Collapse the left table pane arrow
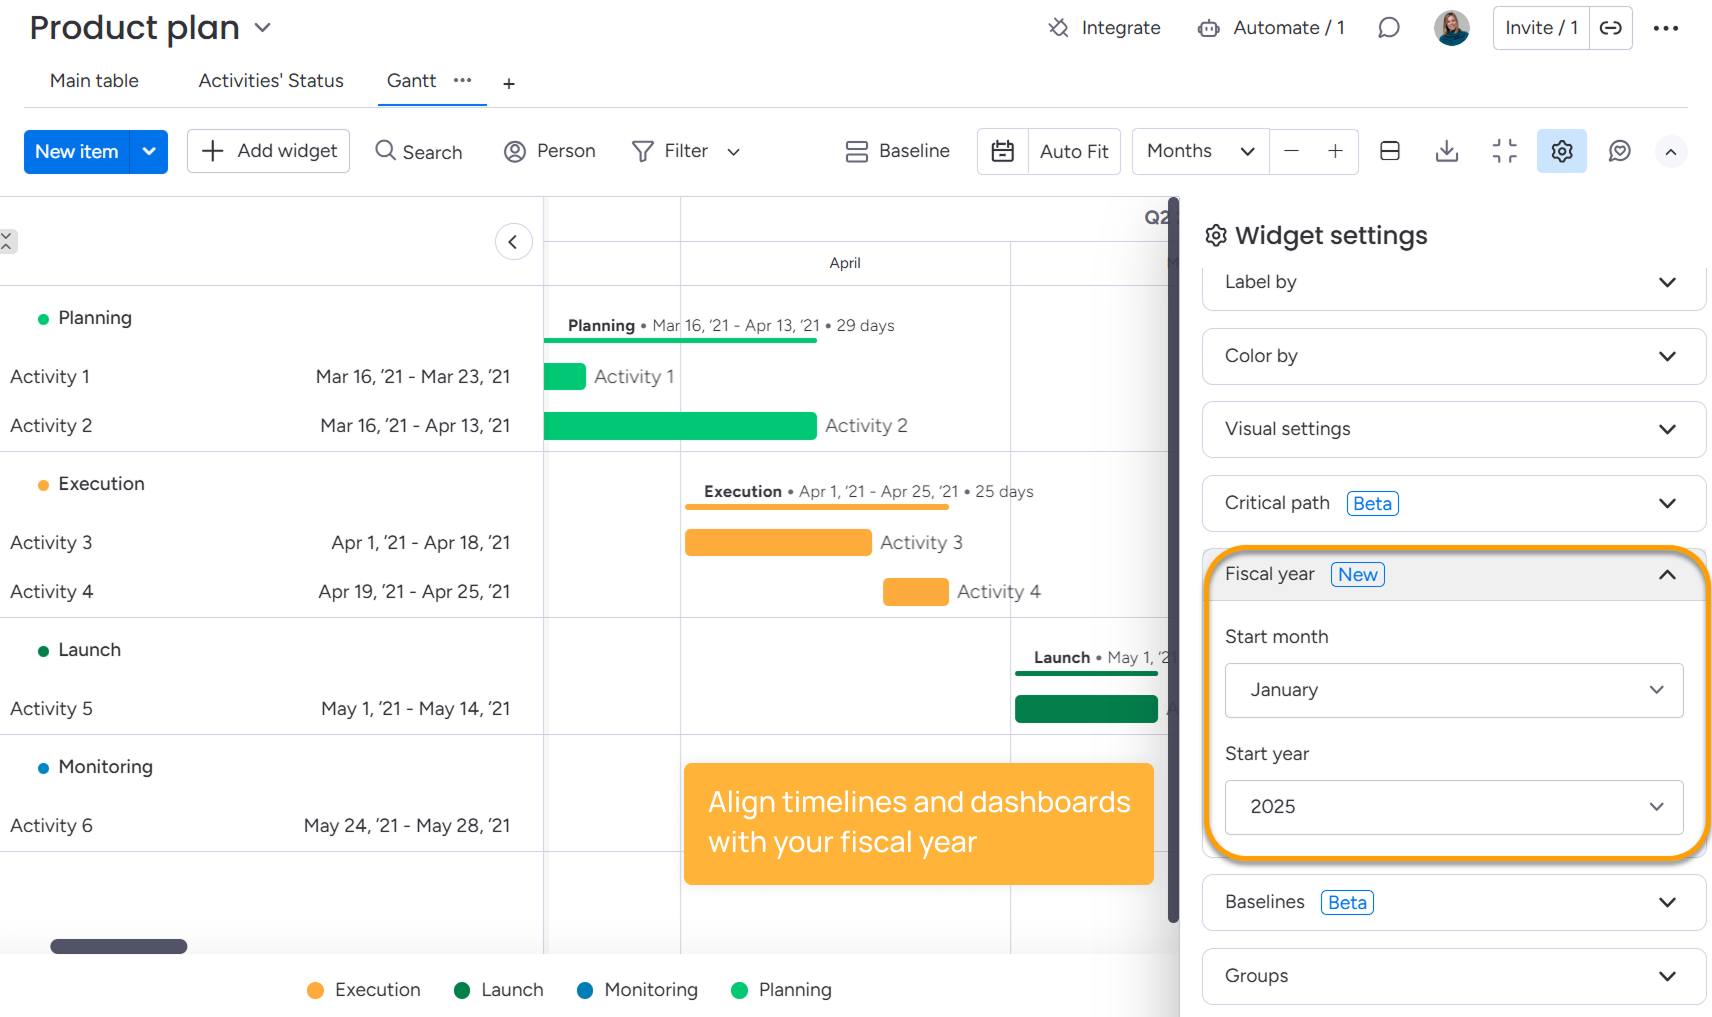This screenshot has height=1017, width=1712. click(x=513, y=242)
